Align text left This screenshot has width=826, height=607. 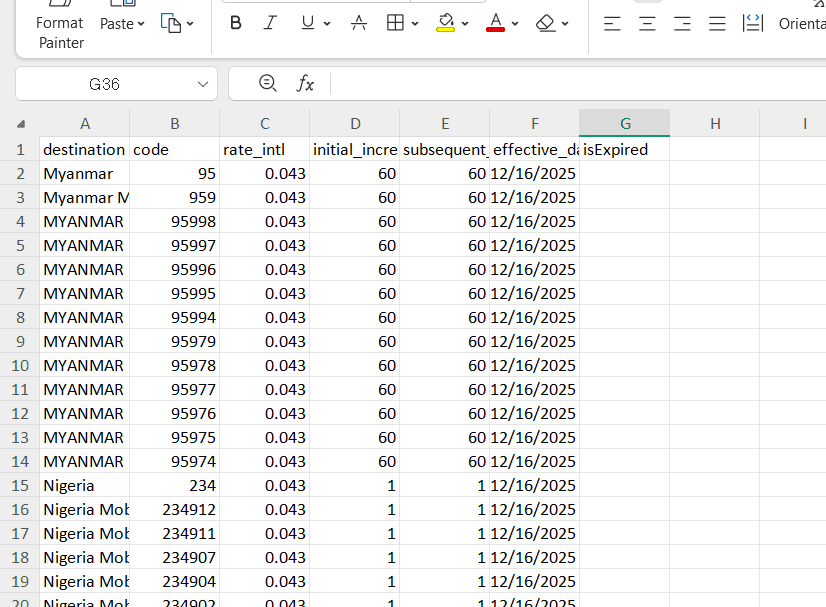click(612, 24)
